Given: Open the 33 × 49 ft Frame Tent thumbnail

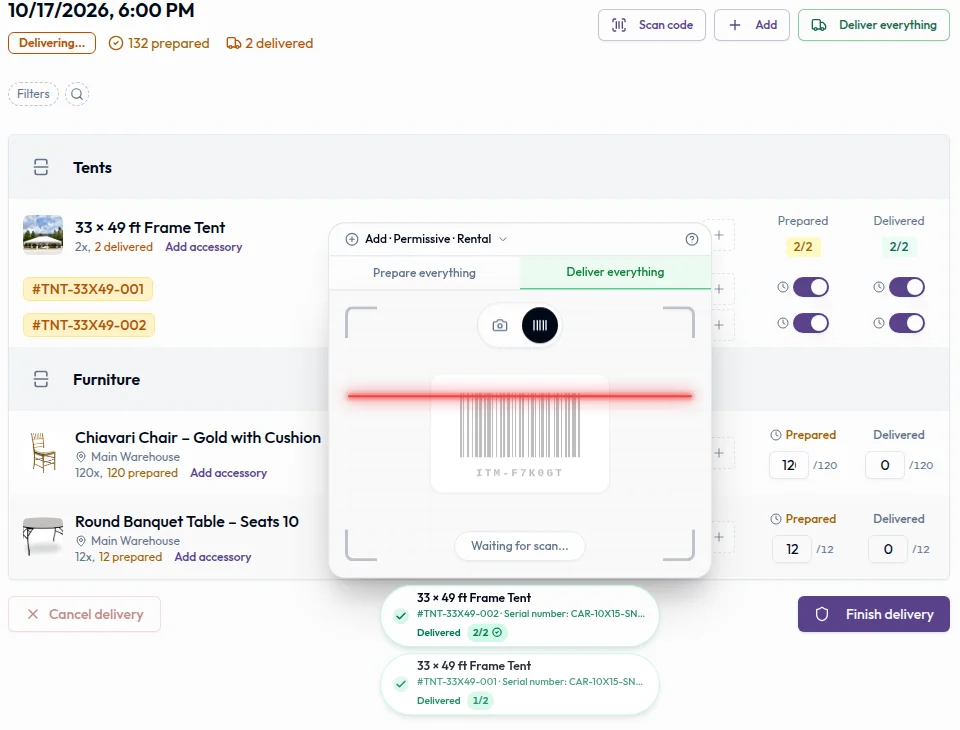Looking at the screenshot, I should point(43,235).
